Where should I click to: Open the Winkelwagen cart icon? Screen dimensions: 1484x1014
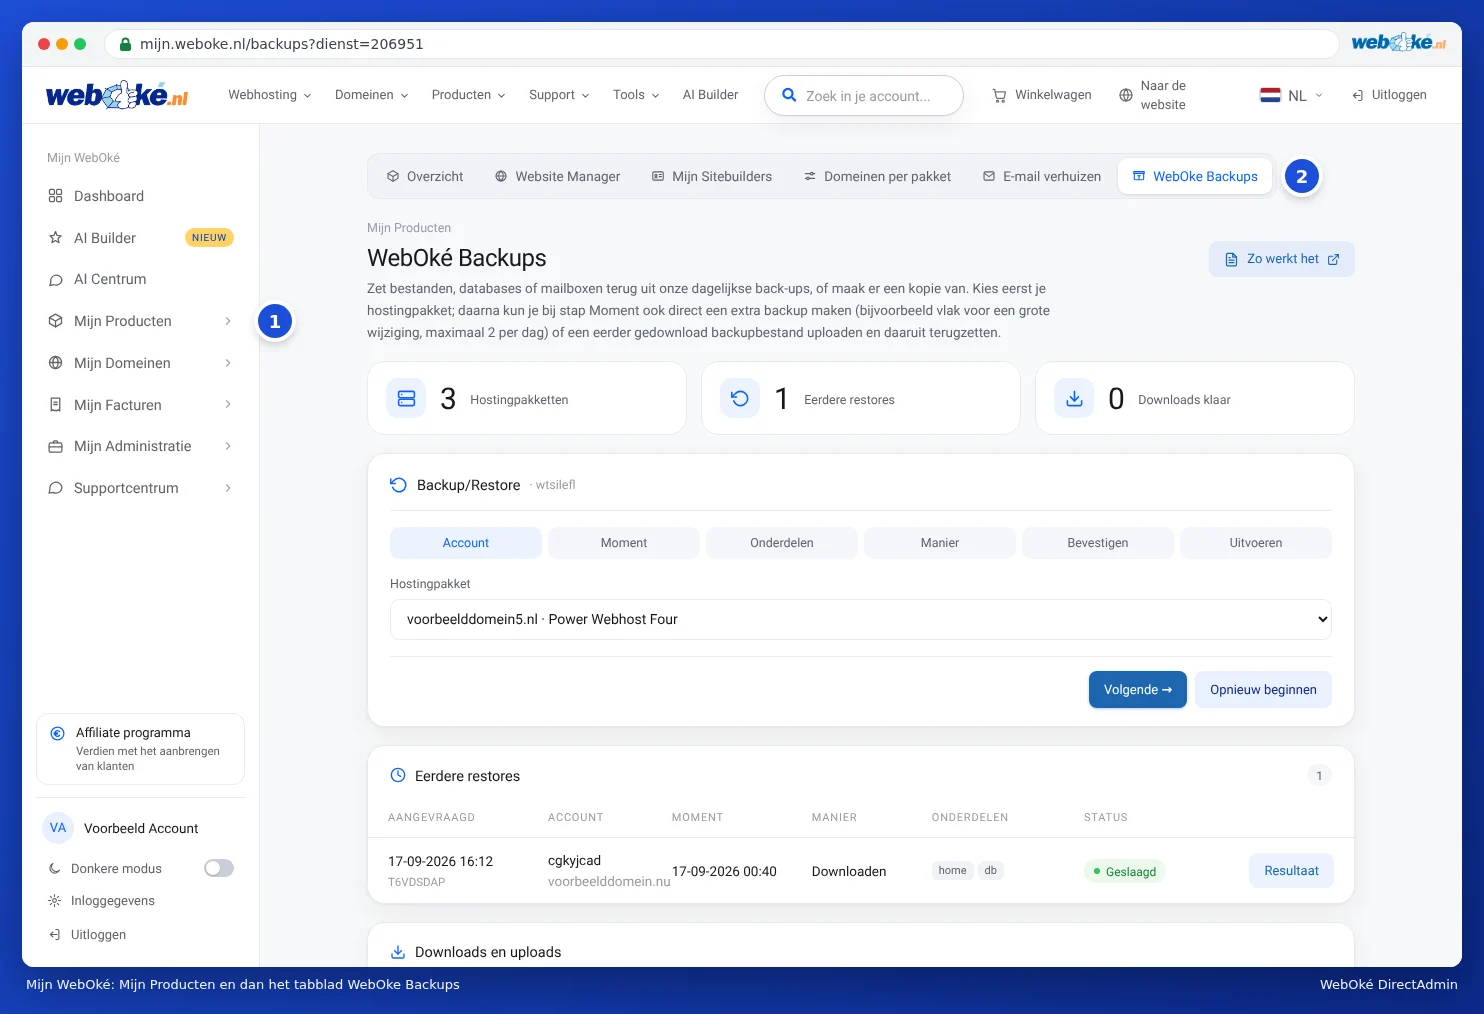tap(999, 96)
